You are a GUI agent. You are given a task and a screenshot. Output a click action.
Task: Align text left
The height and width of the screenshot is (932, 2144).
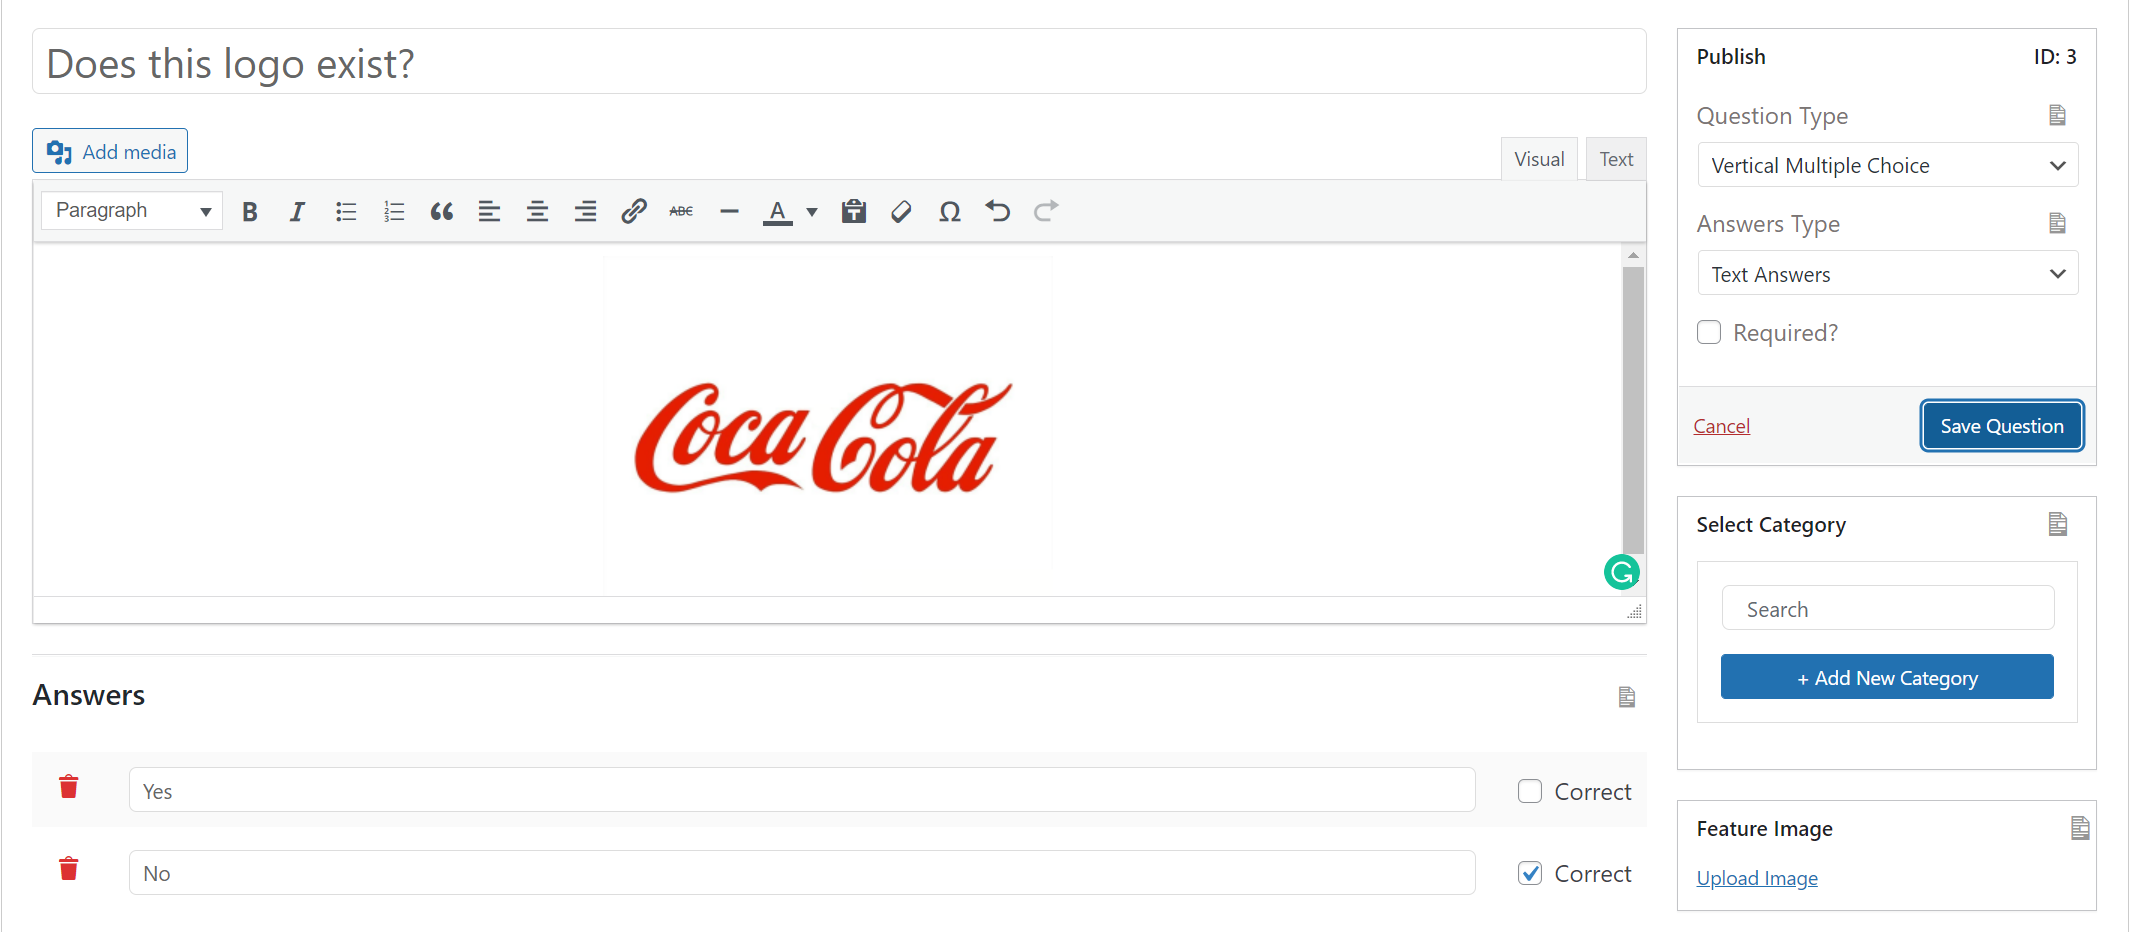[489, 211]
